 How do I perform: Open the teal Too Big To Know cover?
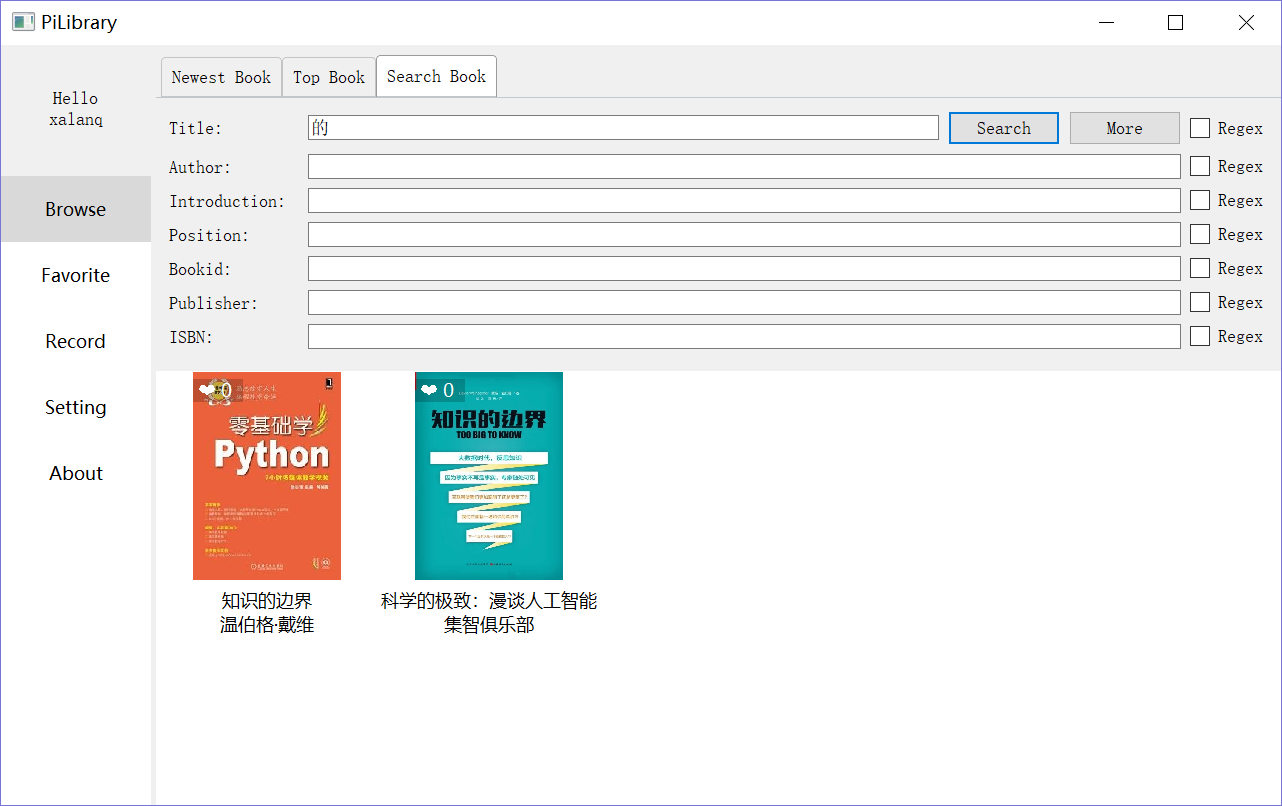[x=489, y=476]
